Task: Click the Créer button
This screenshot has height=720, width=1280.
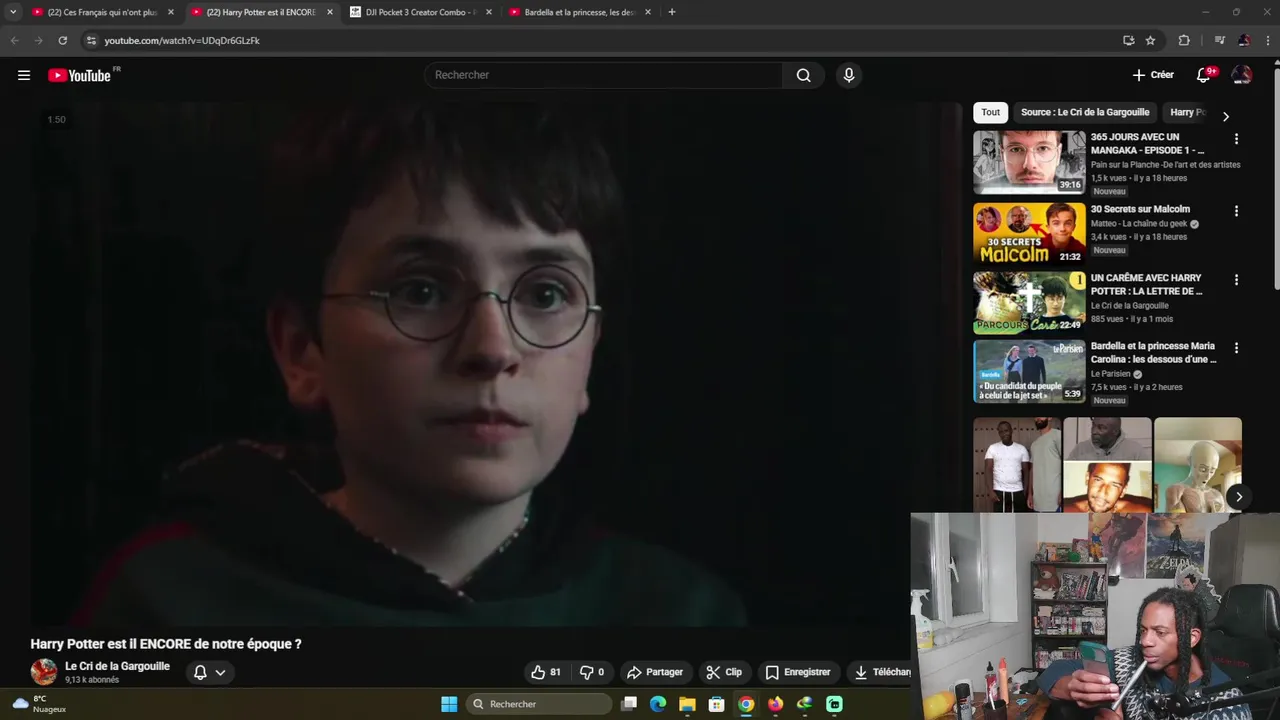Action: pyautogui.click(x=1153, y=75)
